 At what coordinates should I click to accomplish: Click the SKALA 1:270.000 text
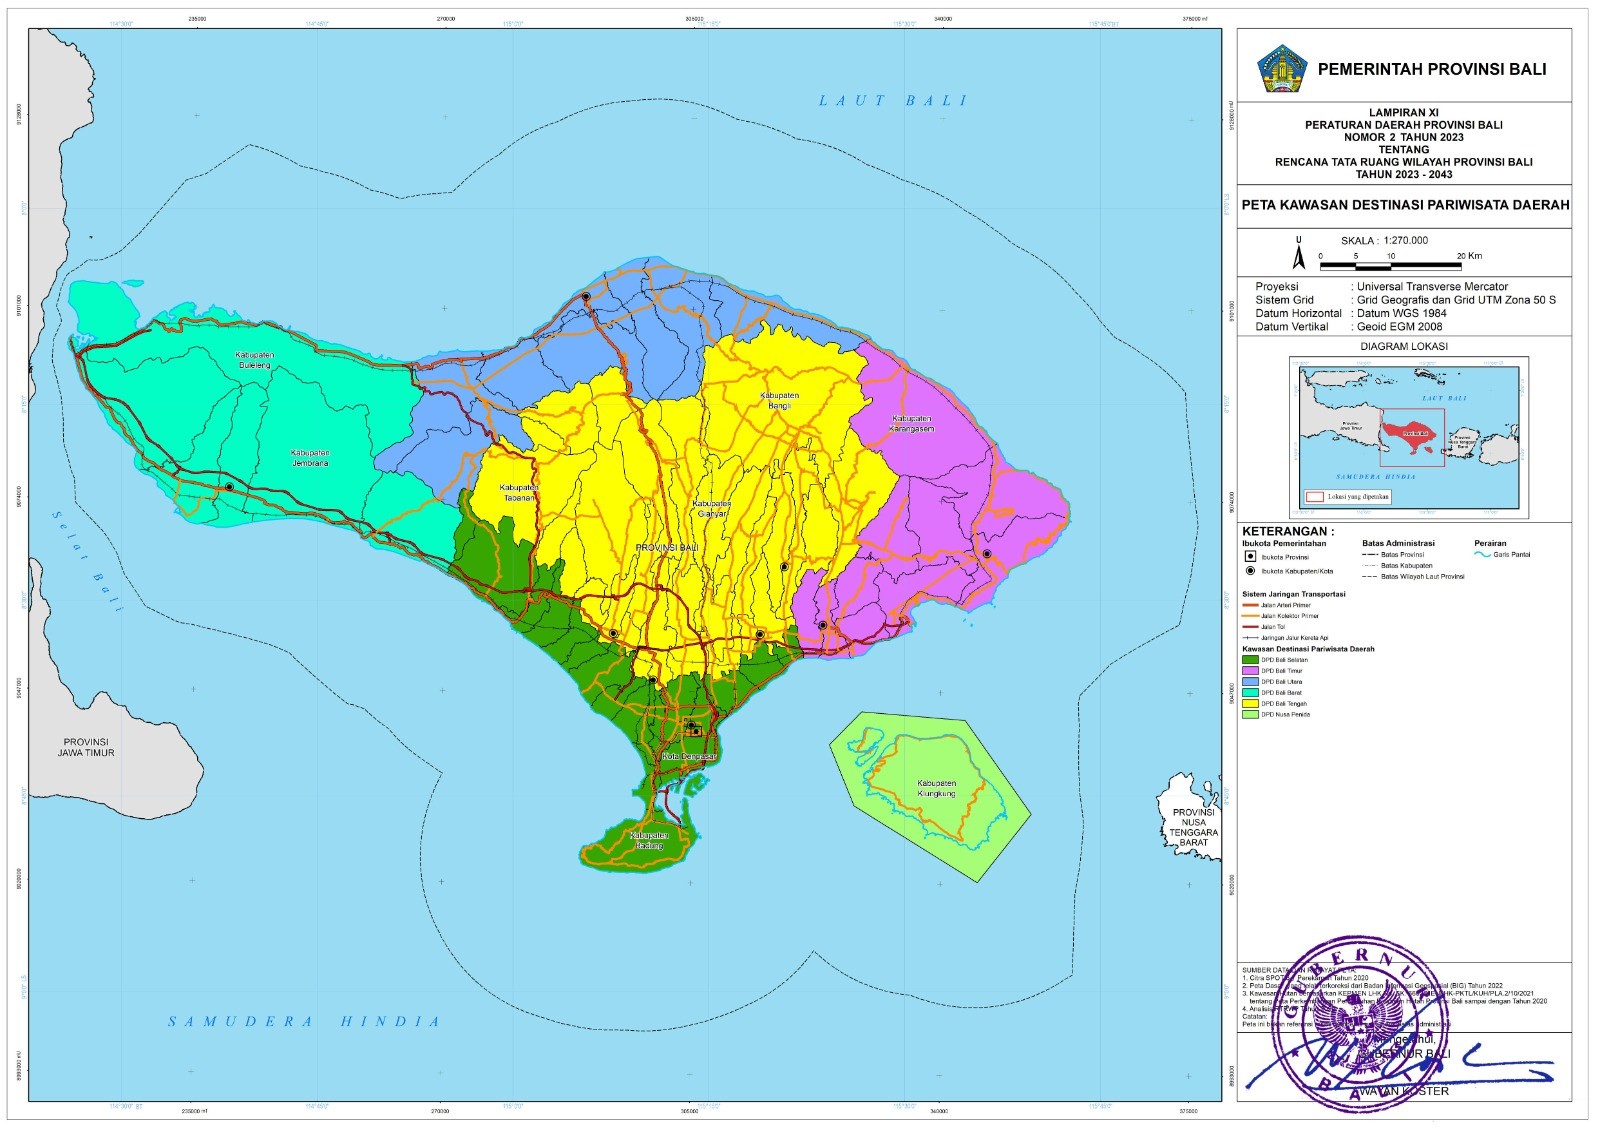tap(1384, 240)
